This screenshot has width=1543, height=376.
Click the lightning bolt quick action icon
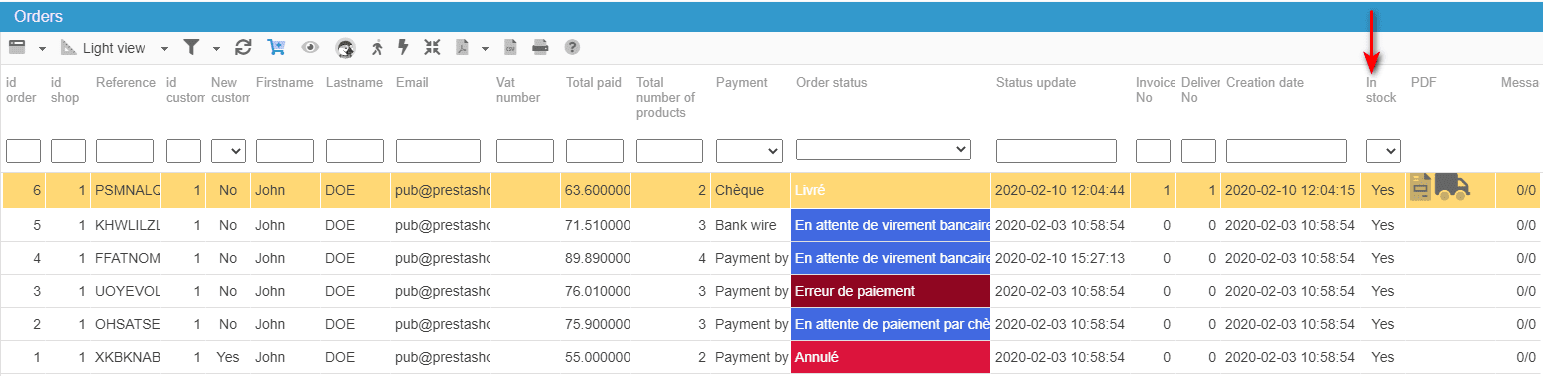(x=404, y=47)
